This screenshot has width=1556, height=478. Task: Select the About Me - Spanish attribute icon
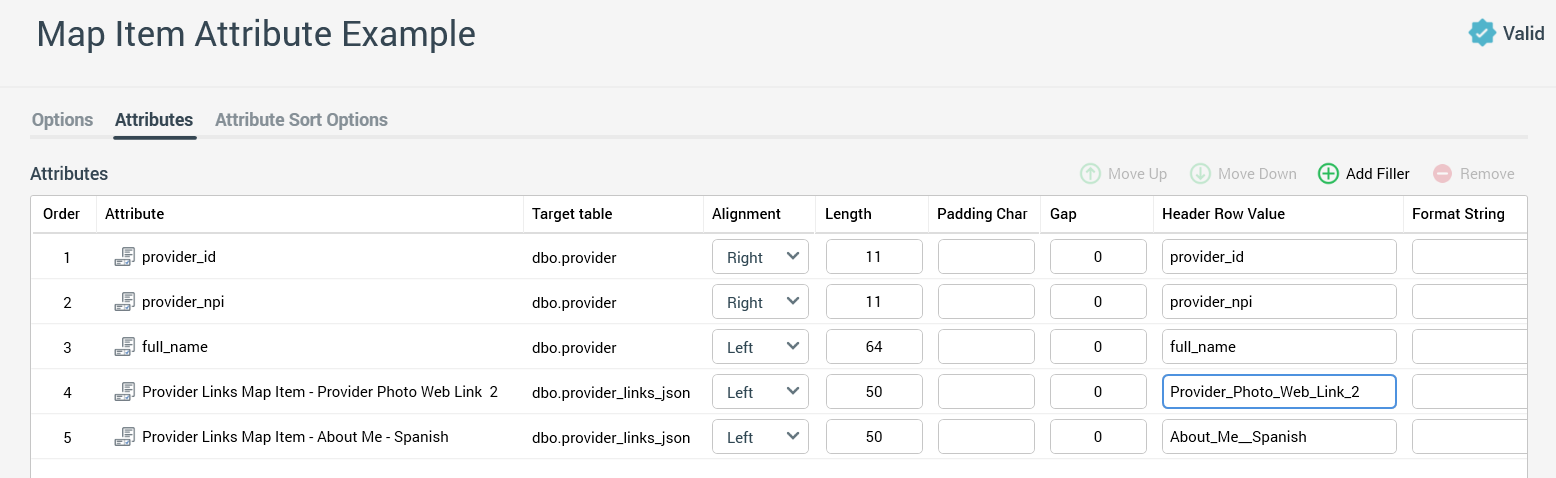[124, 437]
